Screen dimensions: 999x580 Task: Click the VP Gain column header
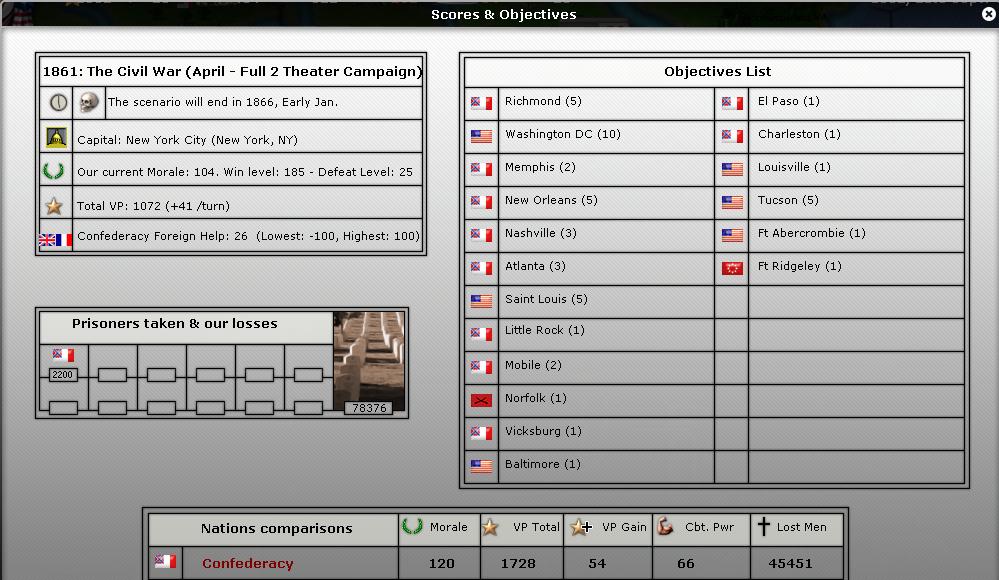tap(608, 528)
